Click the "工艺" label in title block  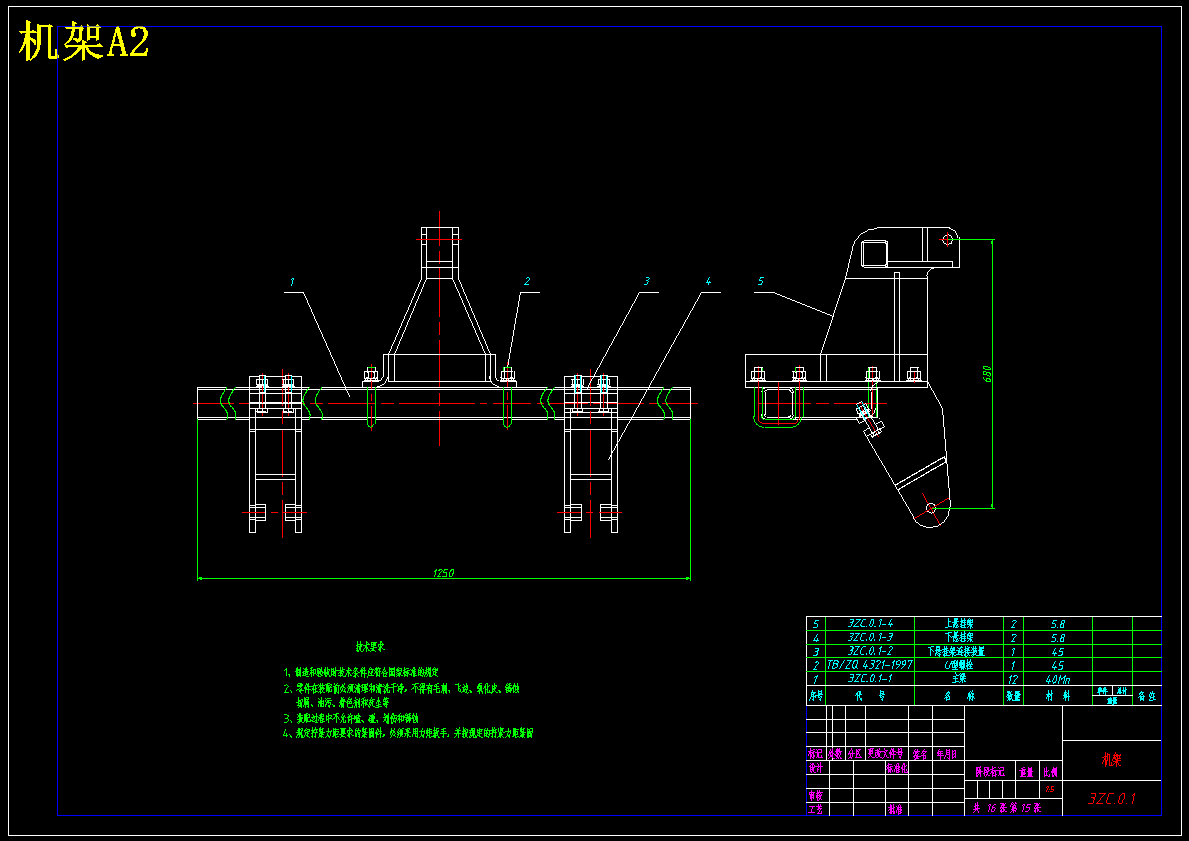click(x=816, y=809)
